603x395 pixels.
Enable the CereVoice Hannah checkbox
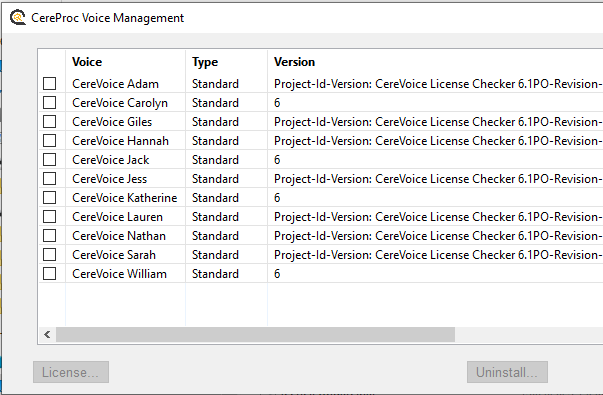pos(50,141)
